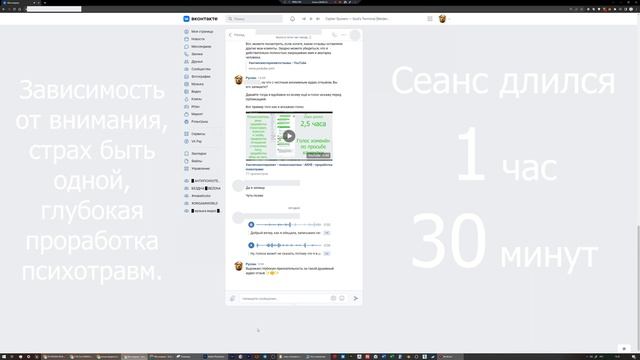Click the Видео sidebar icon
This screenshot has width=640, height=360.
pos(187,91)
